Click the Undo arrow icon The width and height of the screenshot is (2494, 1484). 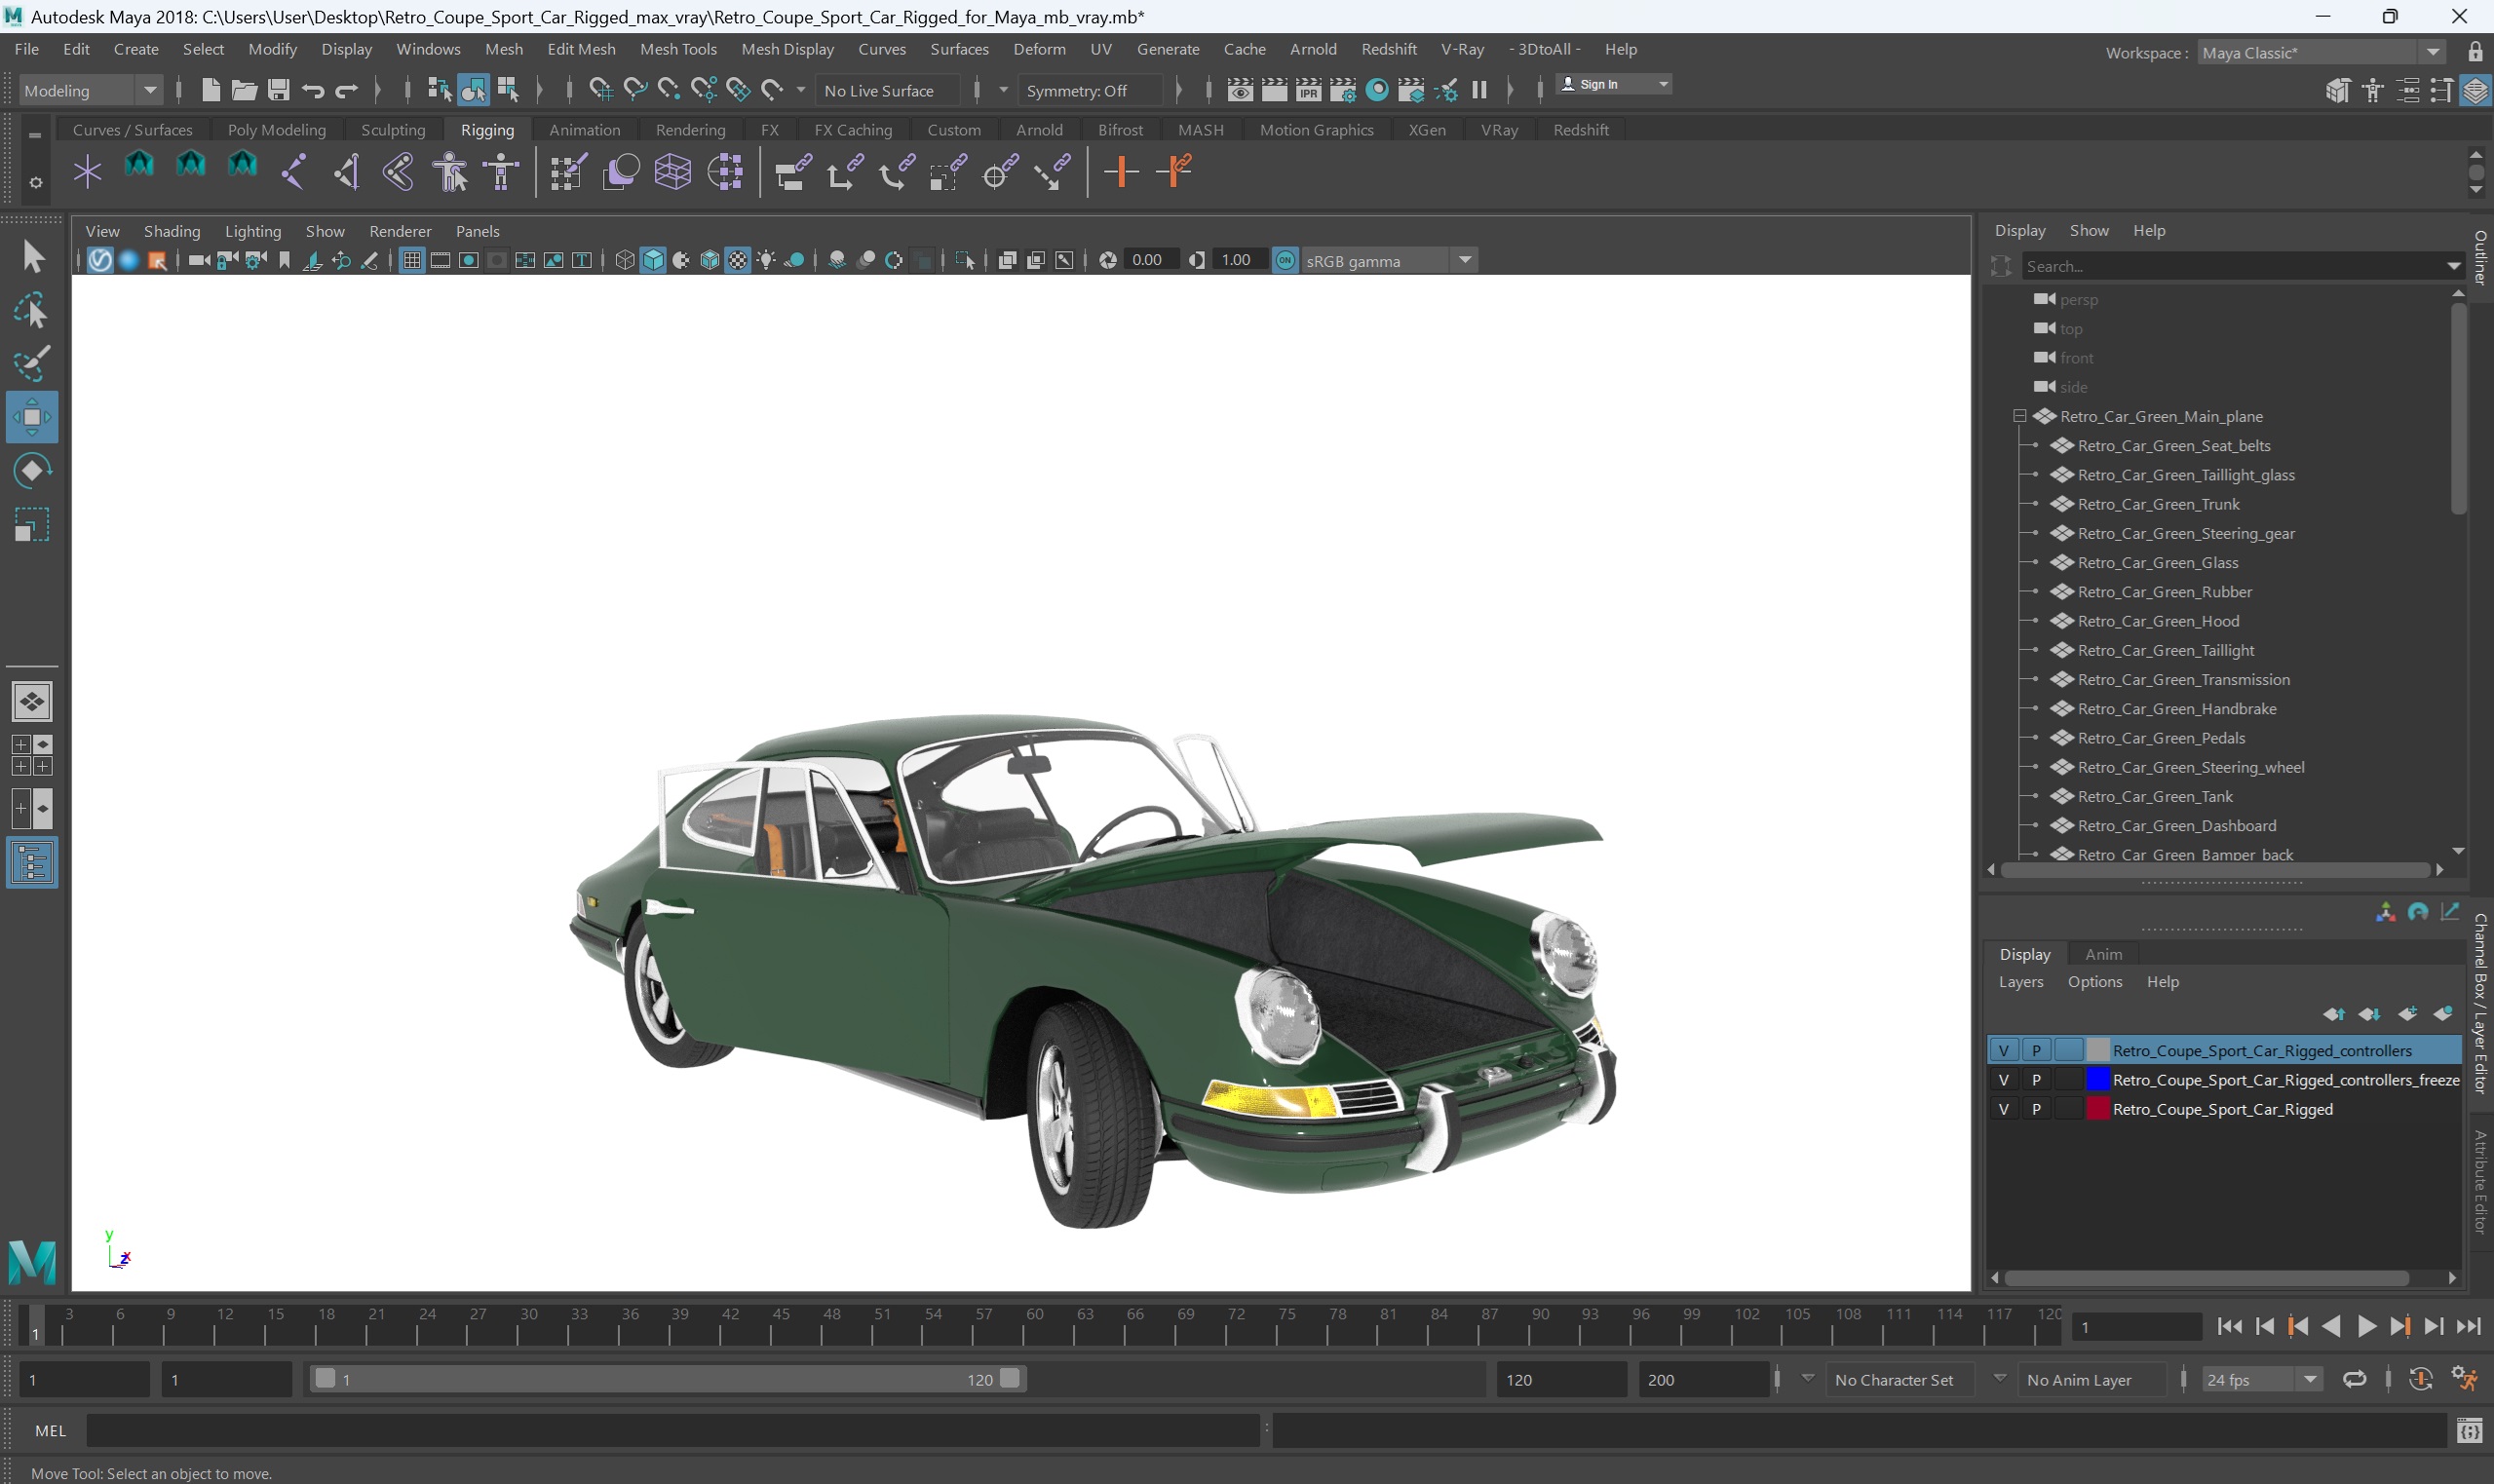coord(313,91)
